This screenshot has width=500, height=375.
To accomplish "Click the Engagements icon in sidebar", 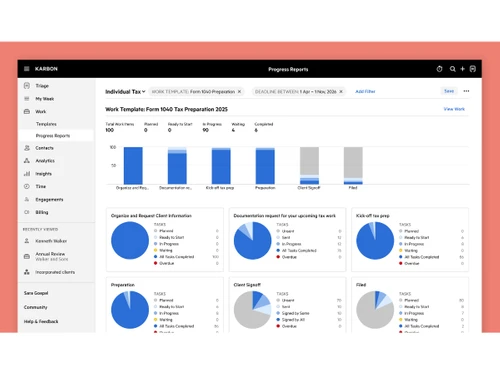I will pos(27,199).
